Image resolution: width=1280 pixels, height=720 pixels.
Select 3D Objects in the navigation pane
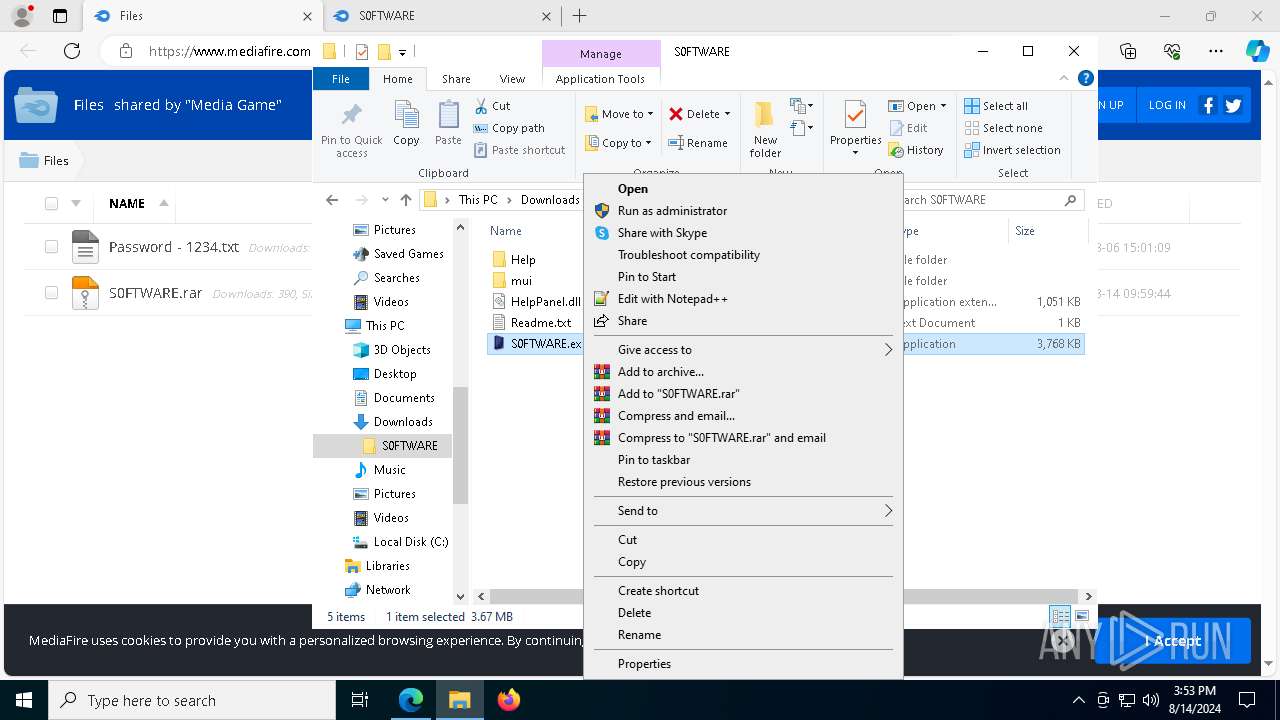(402, 350)
